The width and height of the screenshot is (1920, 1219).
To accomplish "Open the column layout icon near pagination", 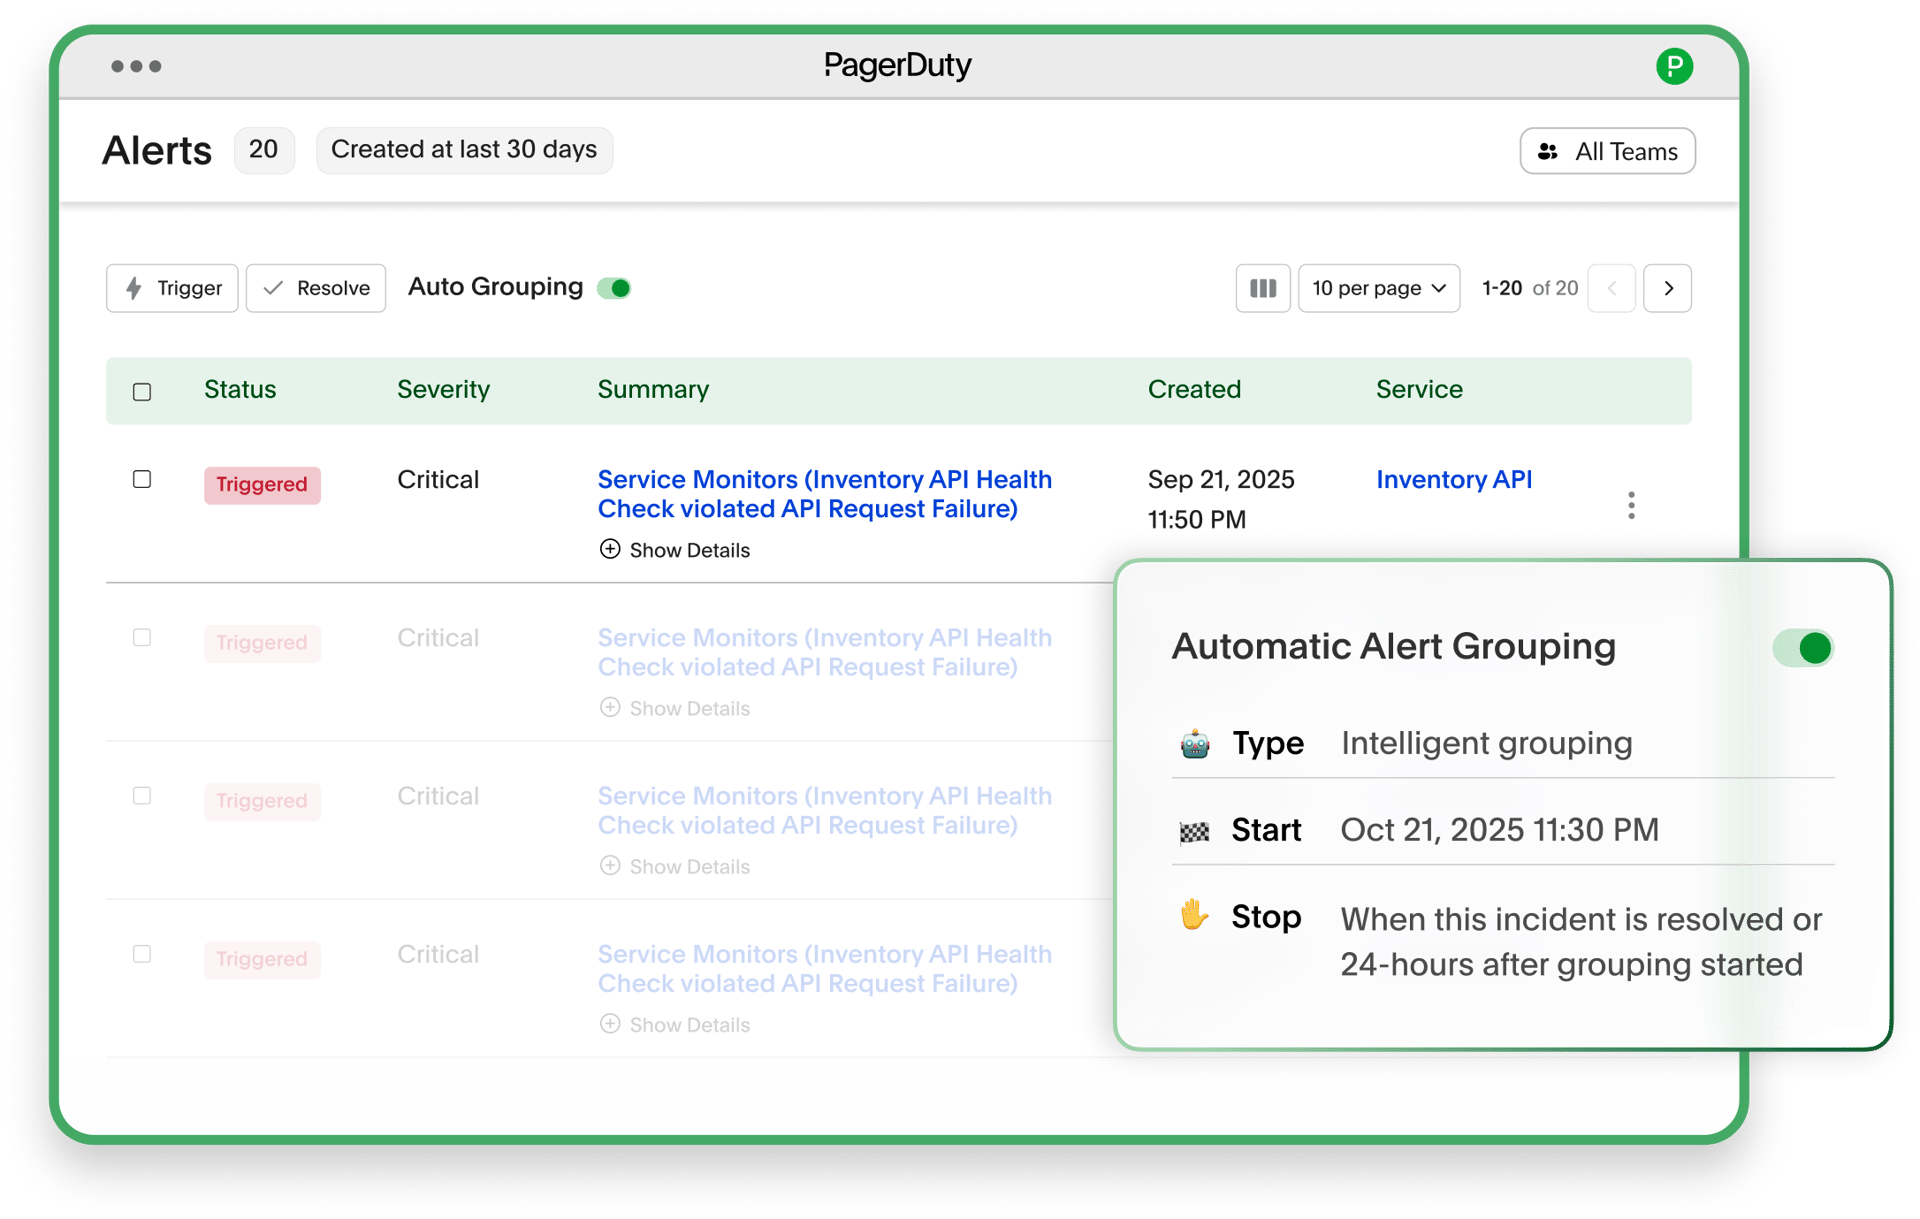I will [x=1262, y=288].
